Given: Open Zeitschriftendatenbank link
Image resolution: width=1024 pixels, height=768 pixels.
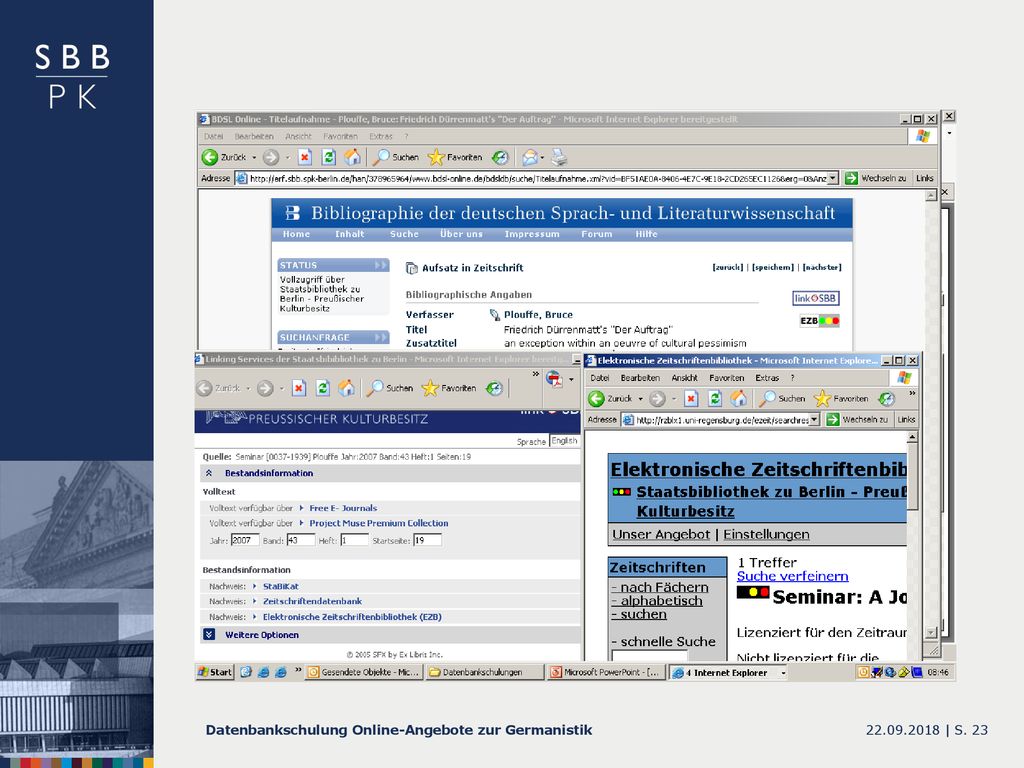Looking at the screenshot, I should (312, 601).
